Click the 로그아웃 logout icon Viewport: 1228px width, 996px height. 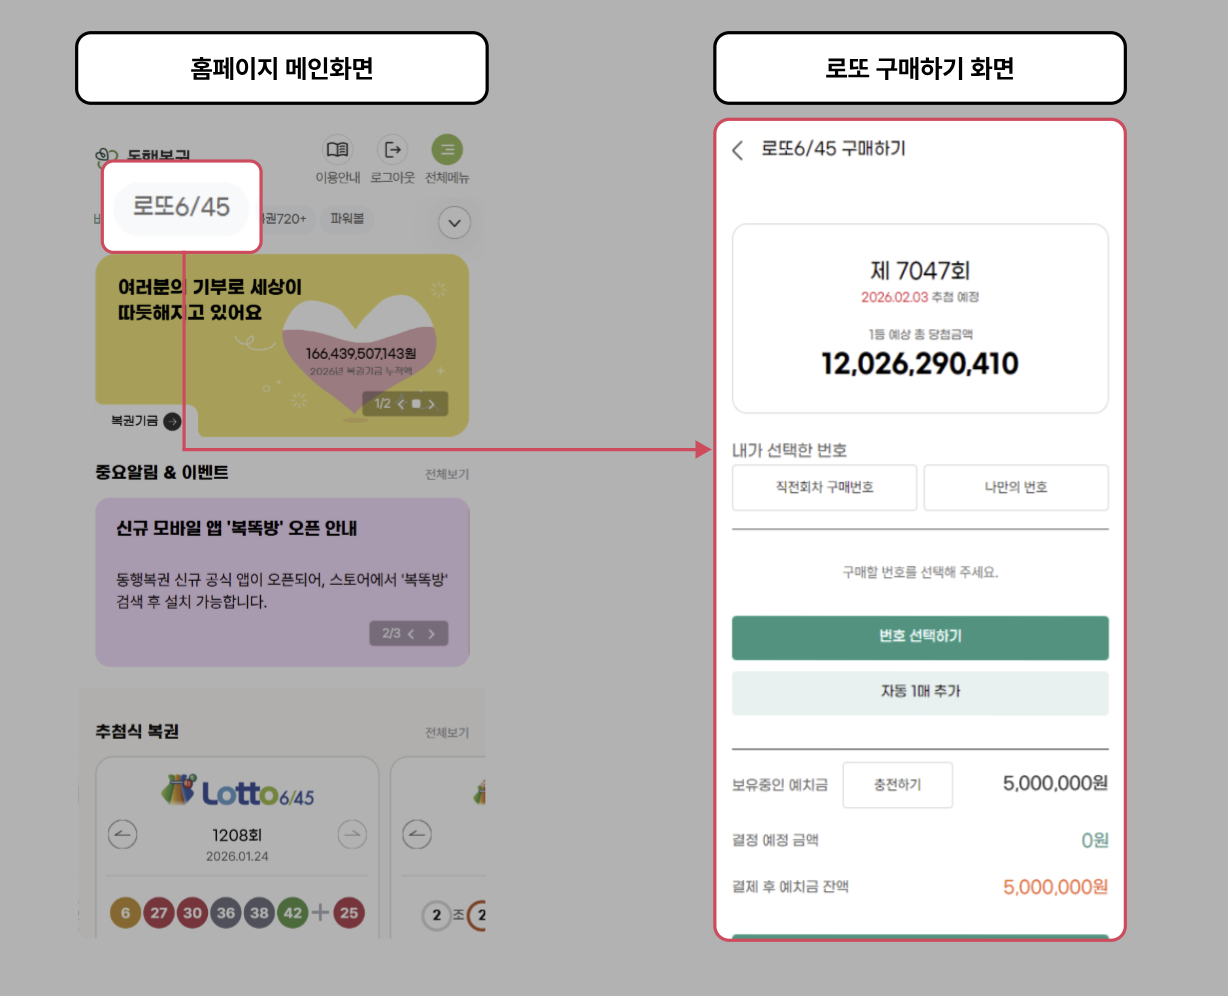pyautogui.click(x=392, y=150)
